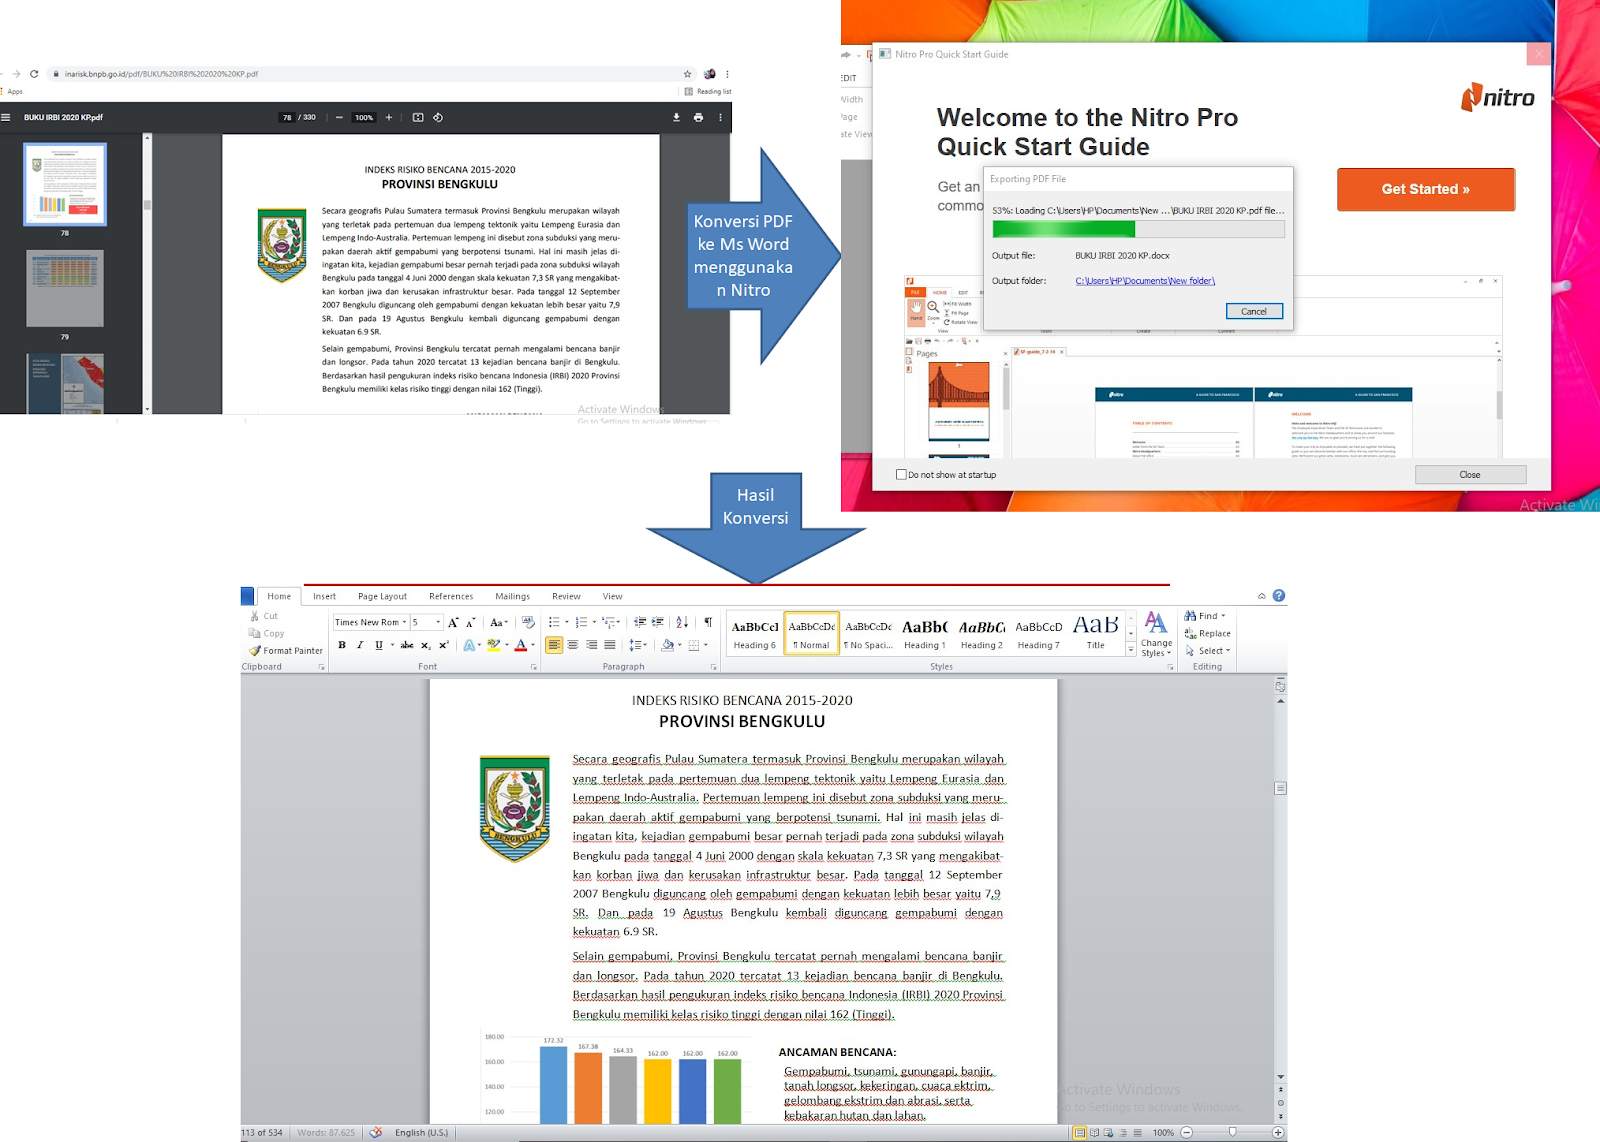Bookmark page with the star icon
Screen dimensions: 1600x1142
(x=687, y=74)
